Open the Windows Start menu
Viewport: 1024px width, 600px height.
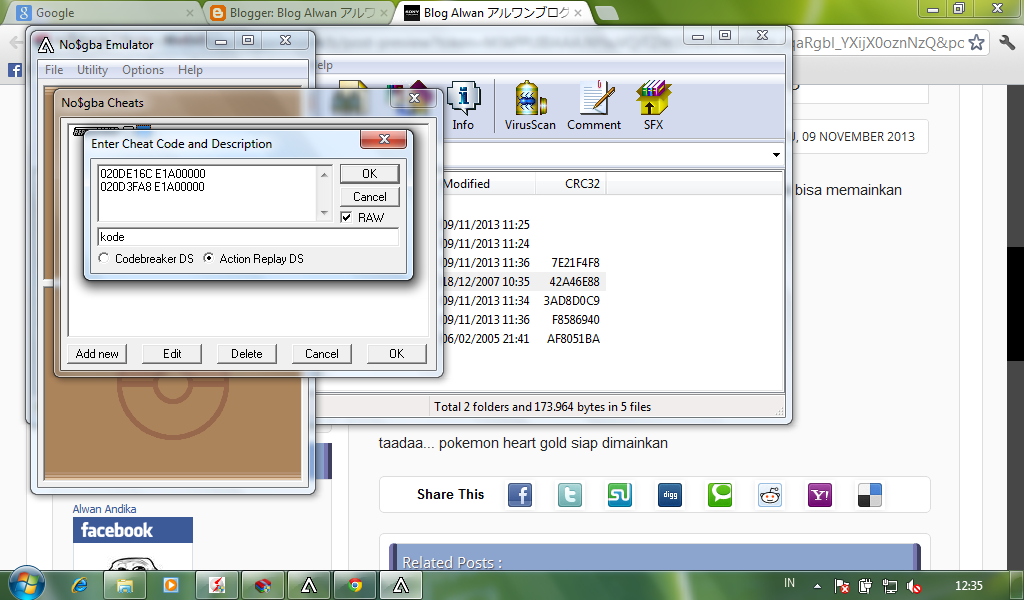(x=27, y=583)
